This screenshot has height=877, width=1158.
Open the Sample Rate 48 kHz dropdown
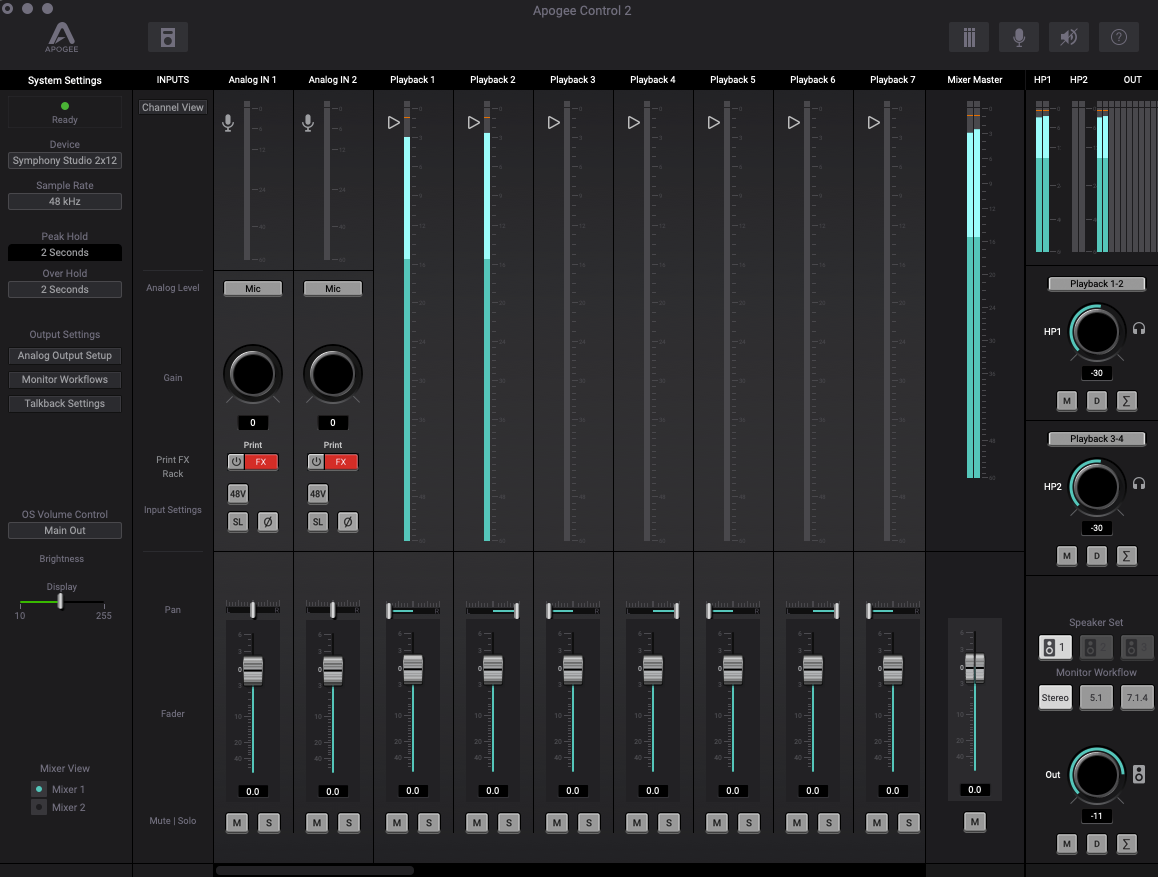click(x=65, y=202)
